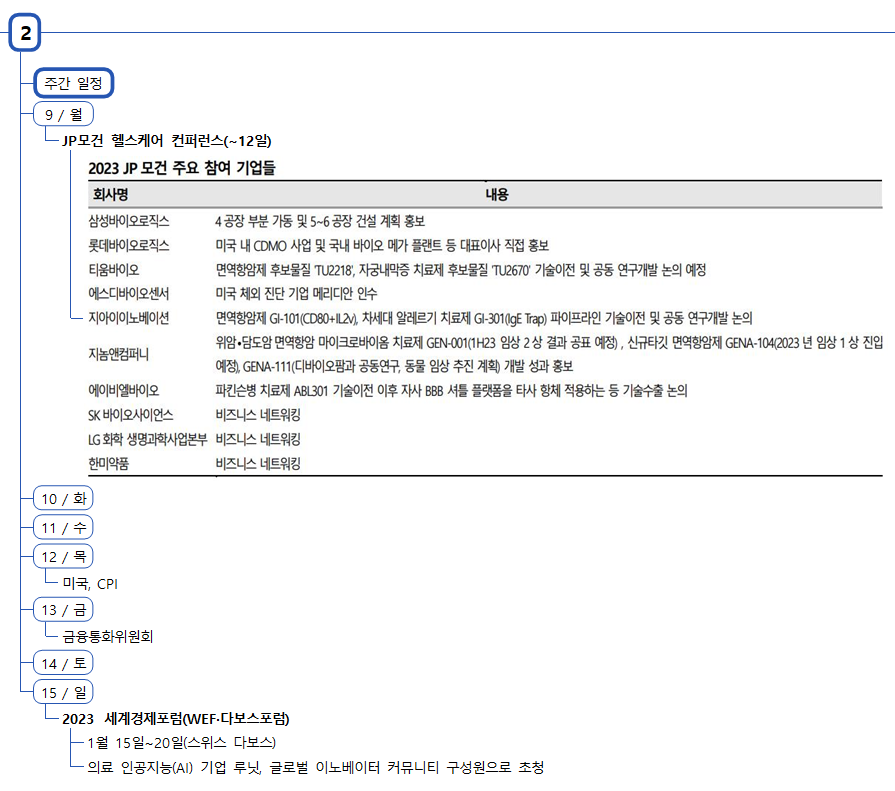Screen dimensions: 895x791
Task: Click the 지놈앤컴퍼니 company cell
Action: point(118,354)
